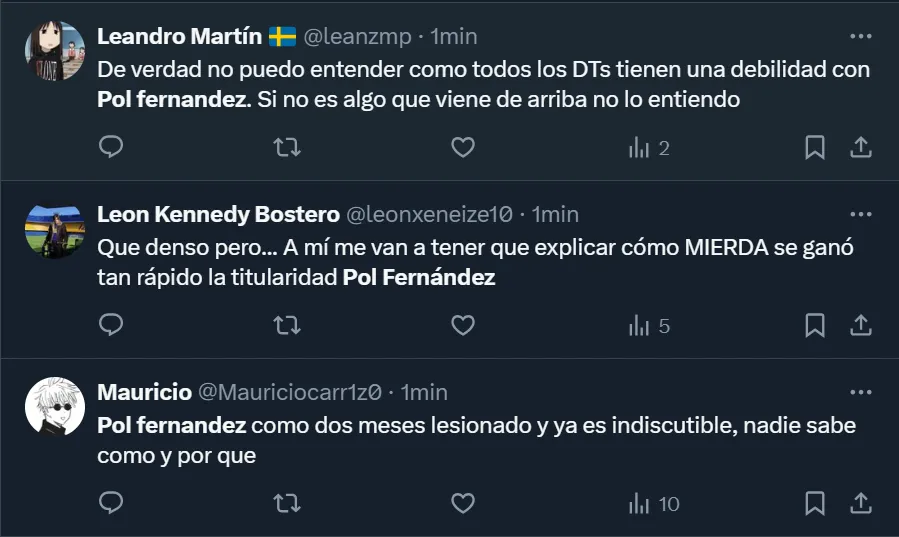Viewport: 899px width, 537px height.
Task: Open more options on Leandro Martín's tweet
Action: tap(860, 37)
